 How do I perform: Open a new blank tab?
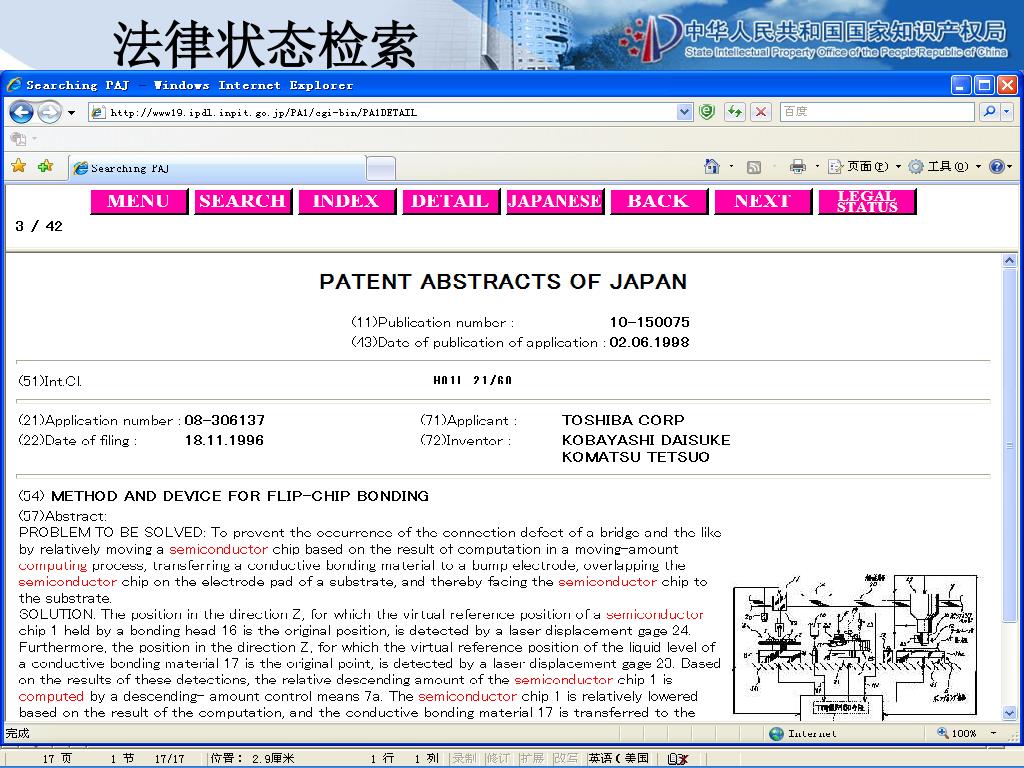[381, 168]
